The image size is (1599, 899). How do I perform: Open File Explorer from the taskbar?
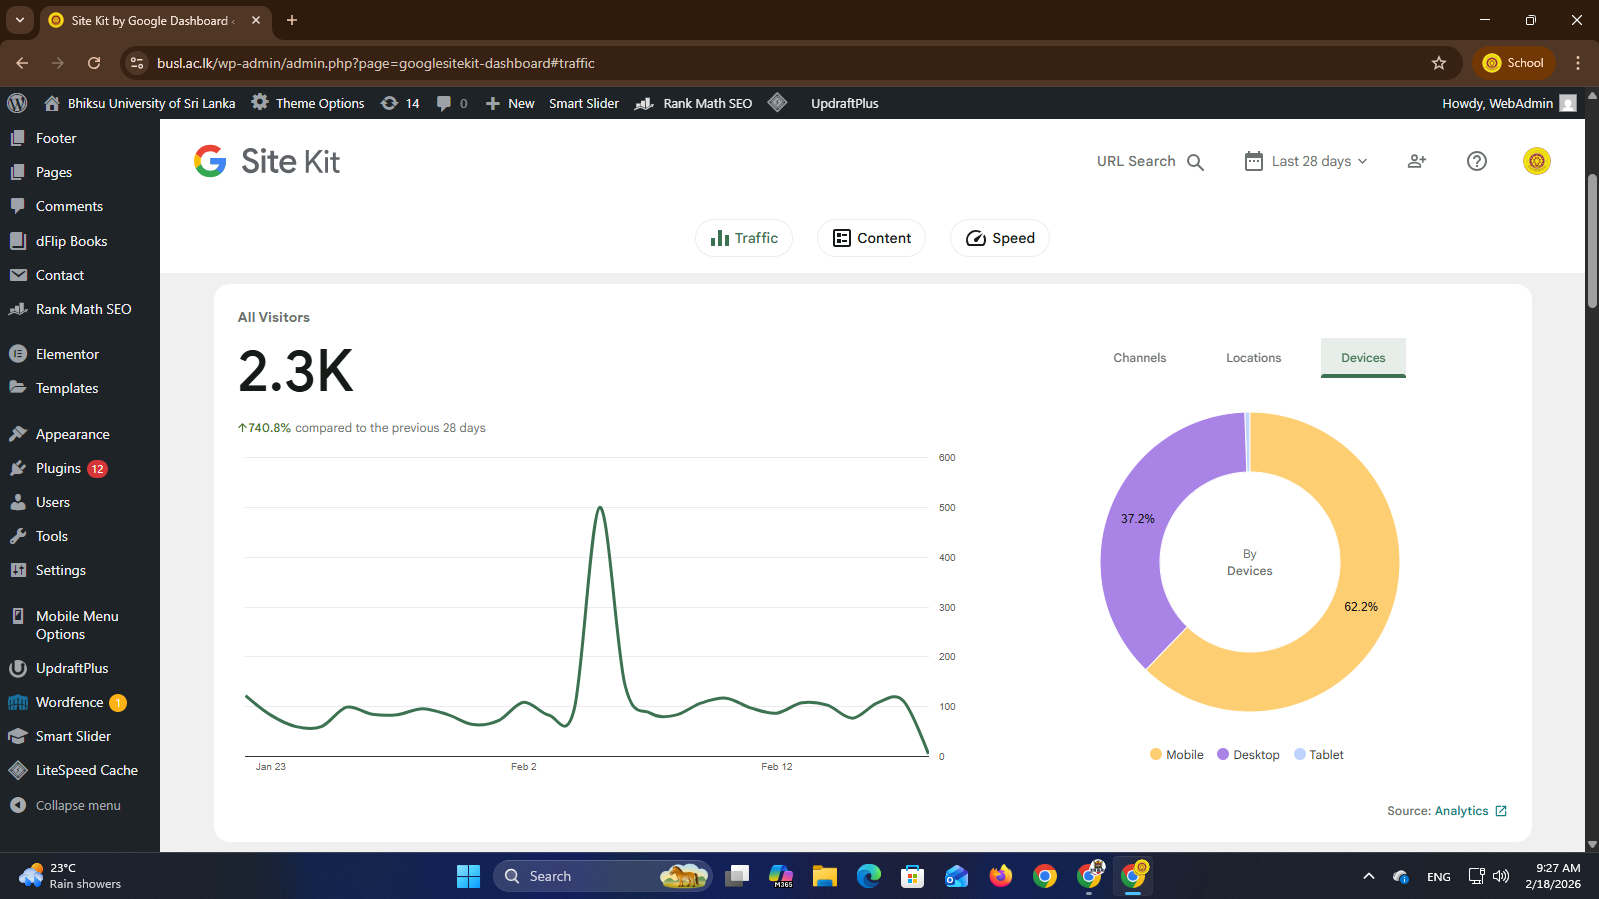[824, 876]
